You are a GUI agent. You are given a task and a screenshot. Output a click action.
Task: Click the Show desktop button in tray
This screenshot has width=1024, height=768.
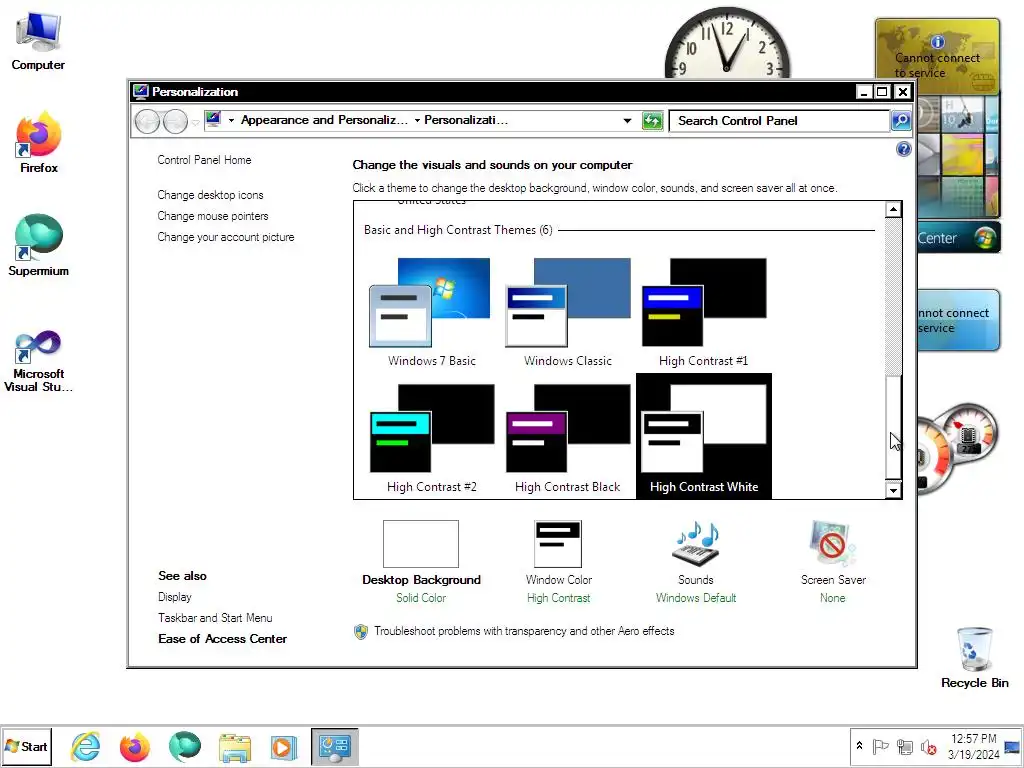(x=1012, y=746)
